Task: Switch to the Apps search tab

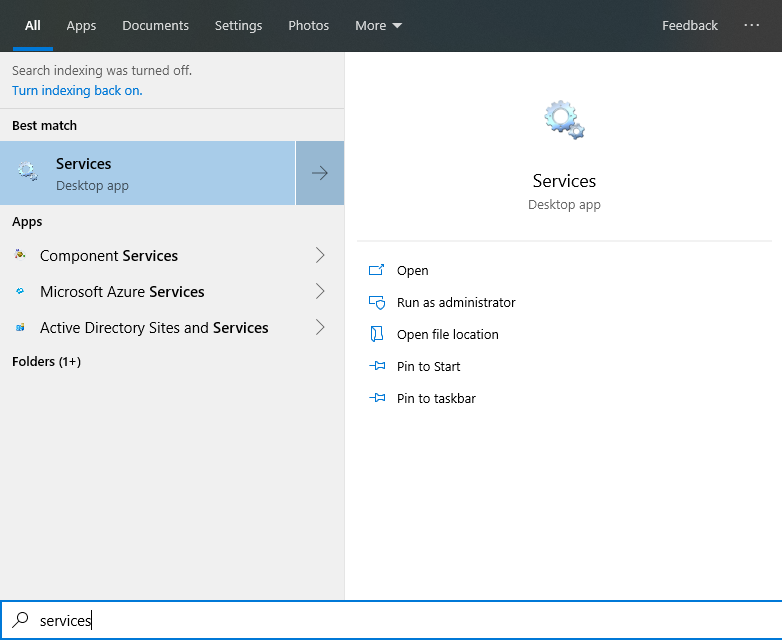Action: (81, 25)
